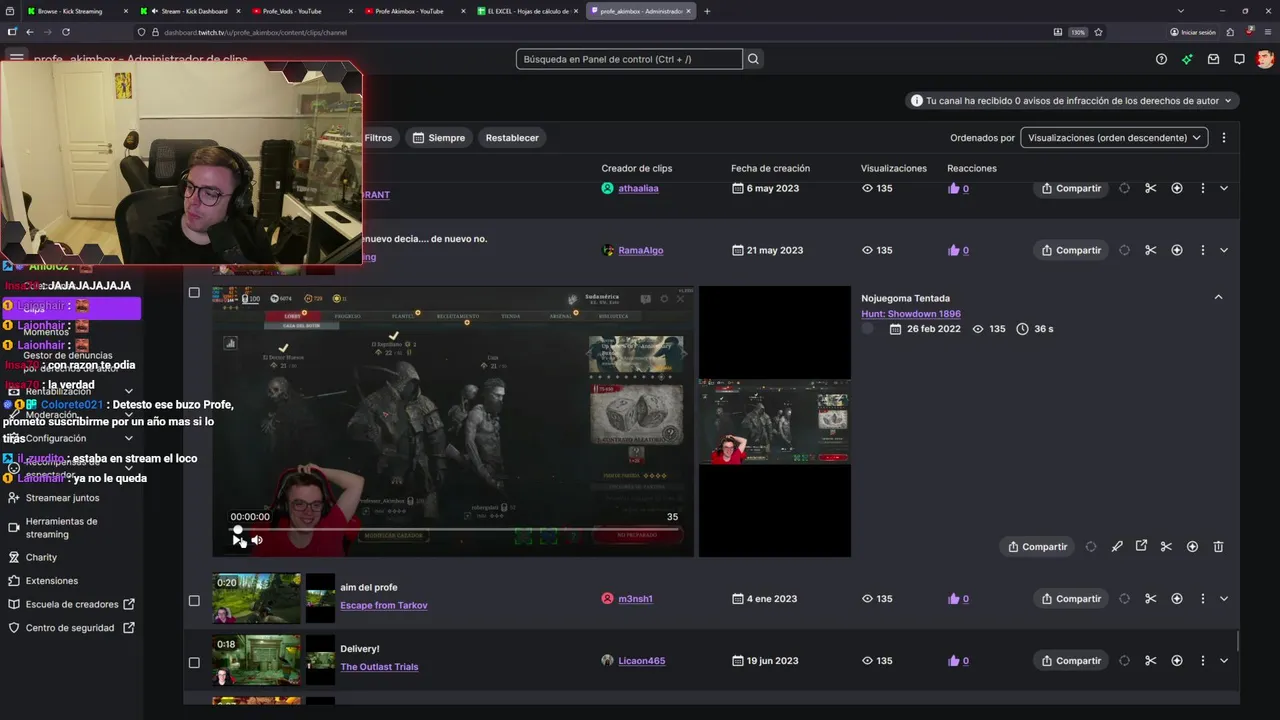
Task: Click the scissors icon in the m3nsh1 row
Action: click(x=1150, y=599)
